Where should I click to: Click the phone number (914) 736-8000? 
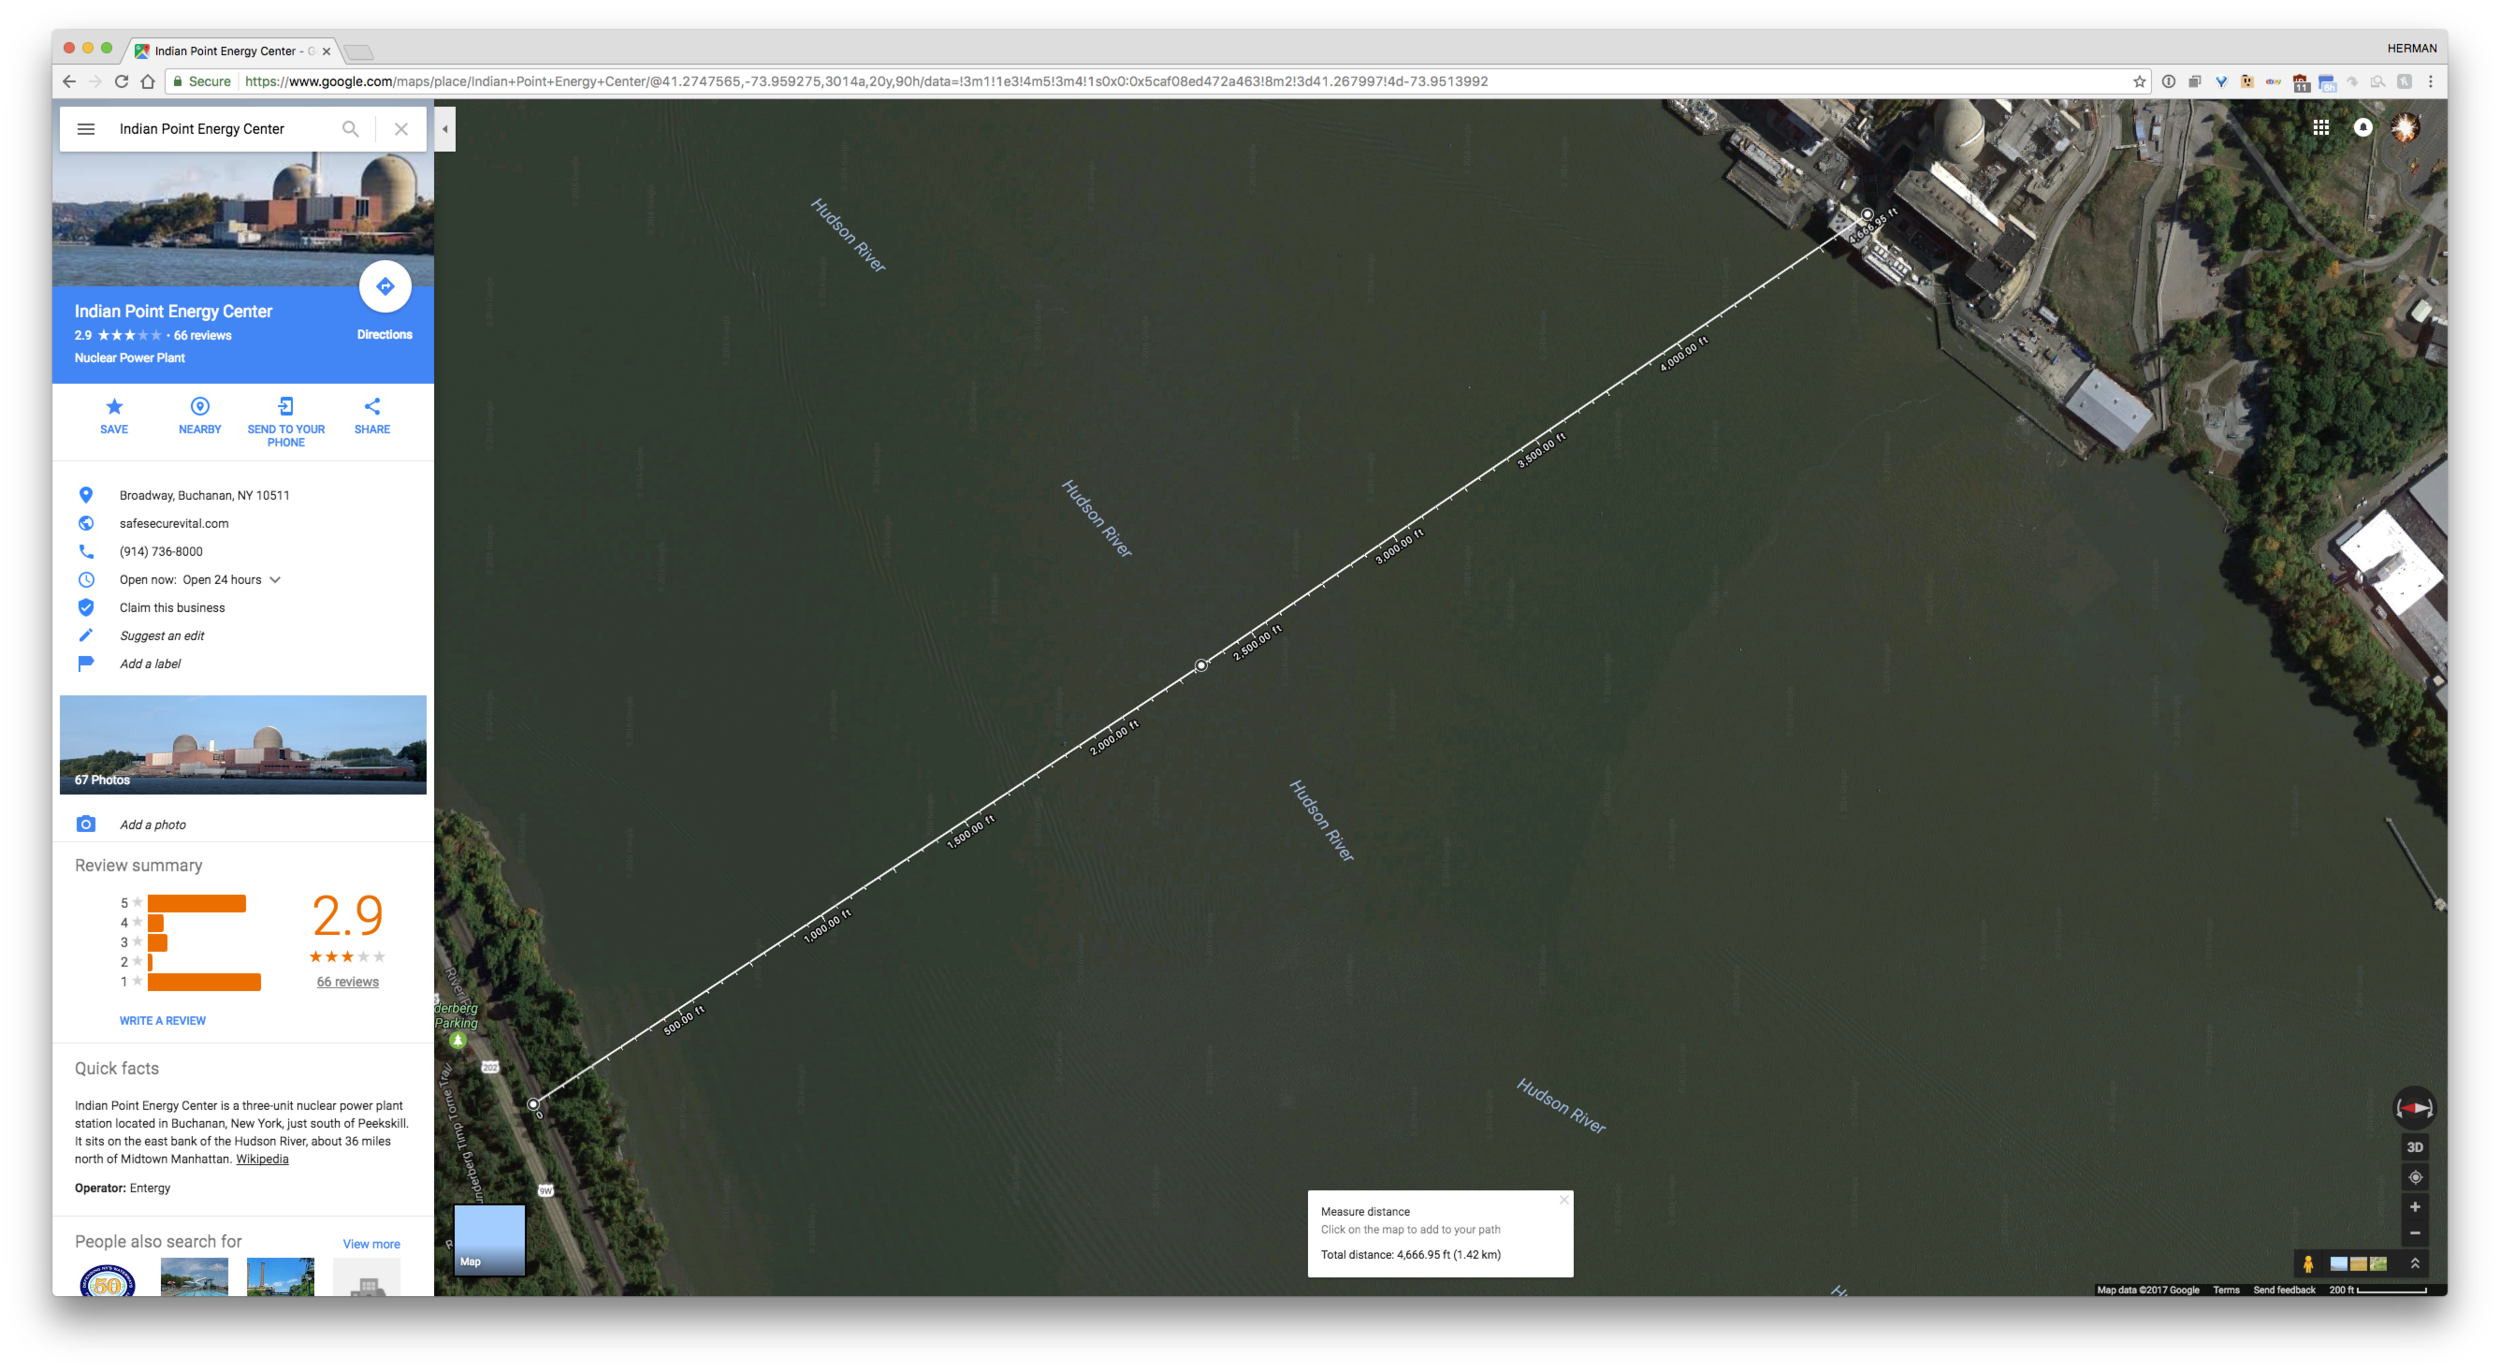161,551
